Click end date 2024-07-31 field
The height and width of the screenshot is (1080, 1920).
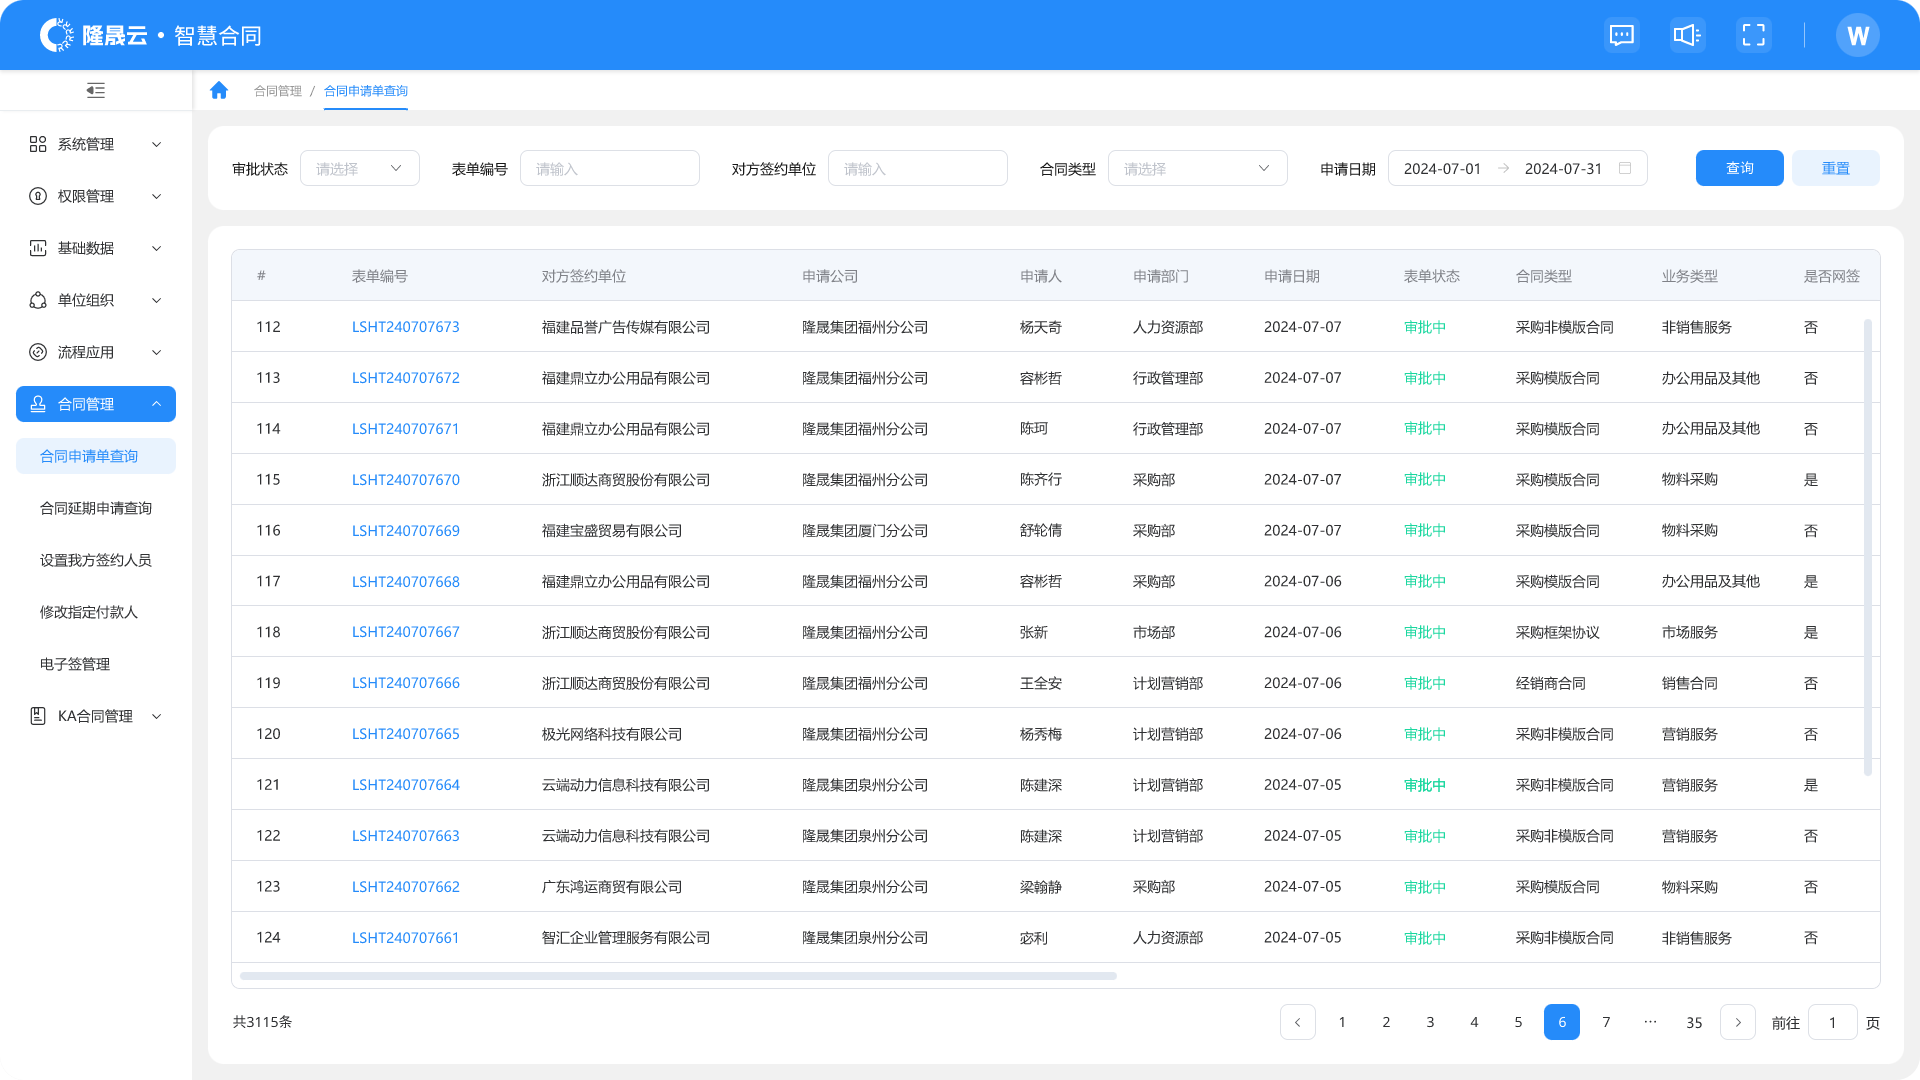(1563, 168)
